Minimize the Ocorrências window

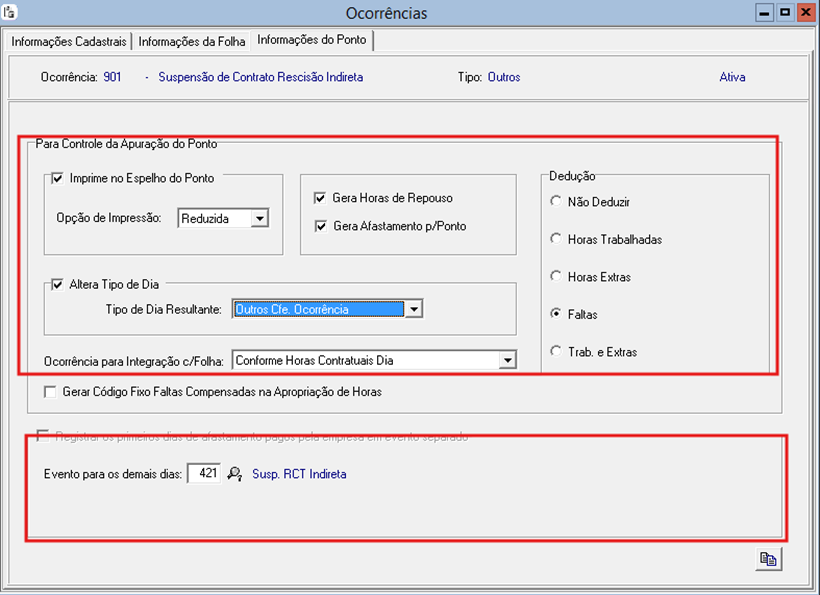(764, 12)
